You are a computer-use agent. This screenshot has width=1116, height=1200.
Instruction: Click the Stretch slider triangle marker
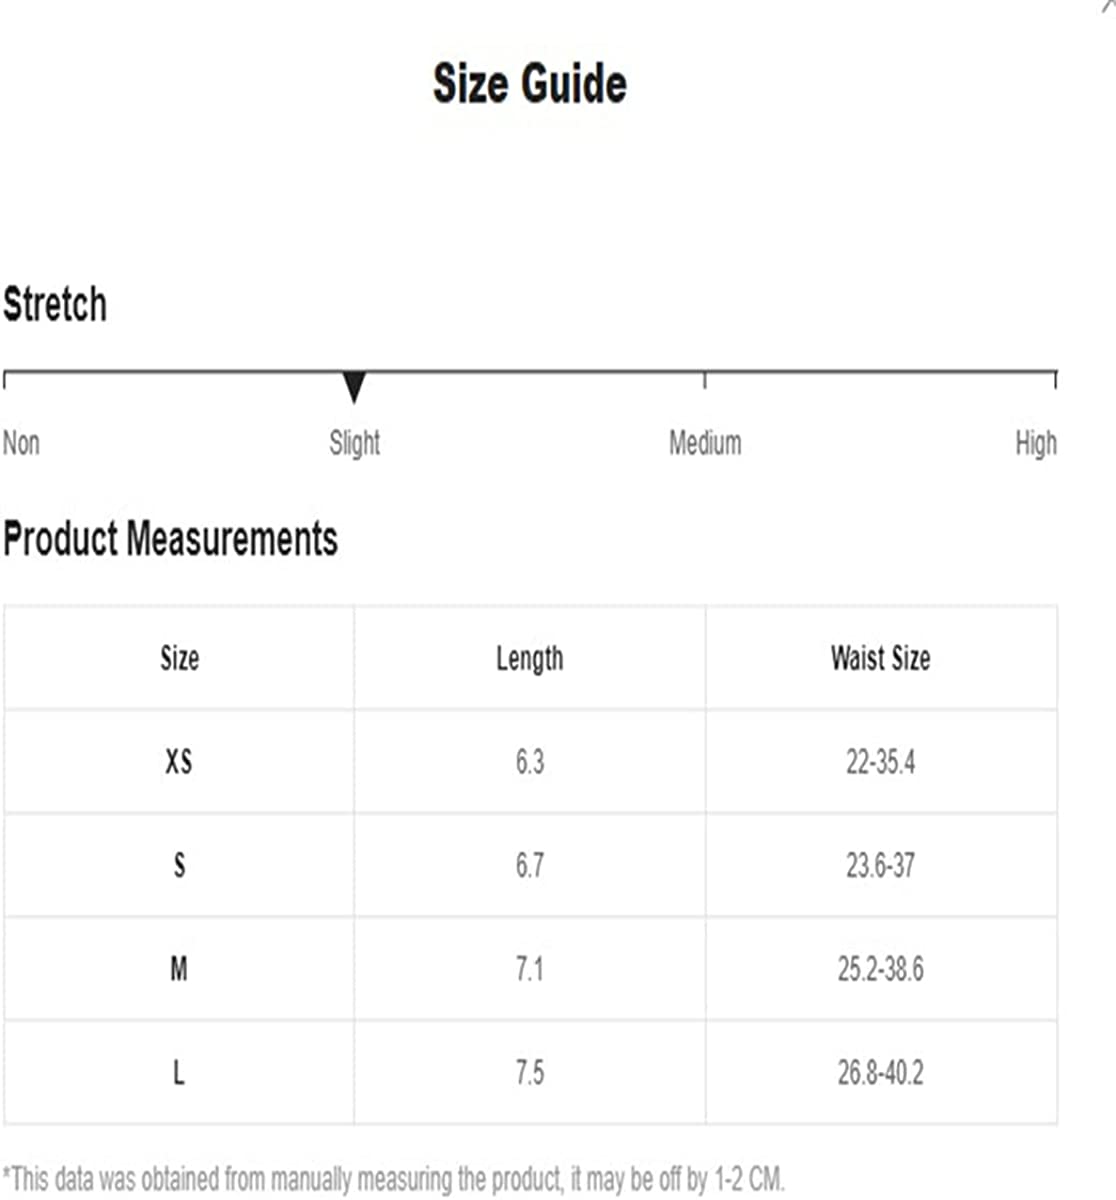pyautogui.click(x=354, y=387)
